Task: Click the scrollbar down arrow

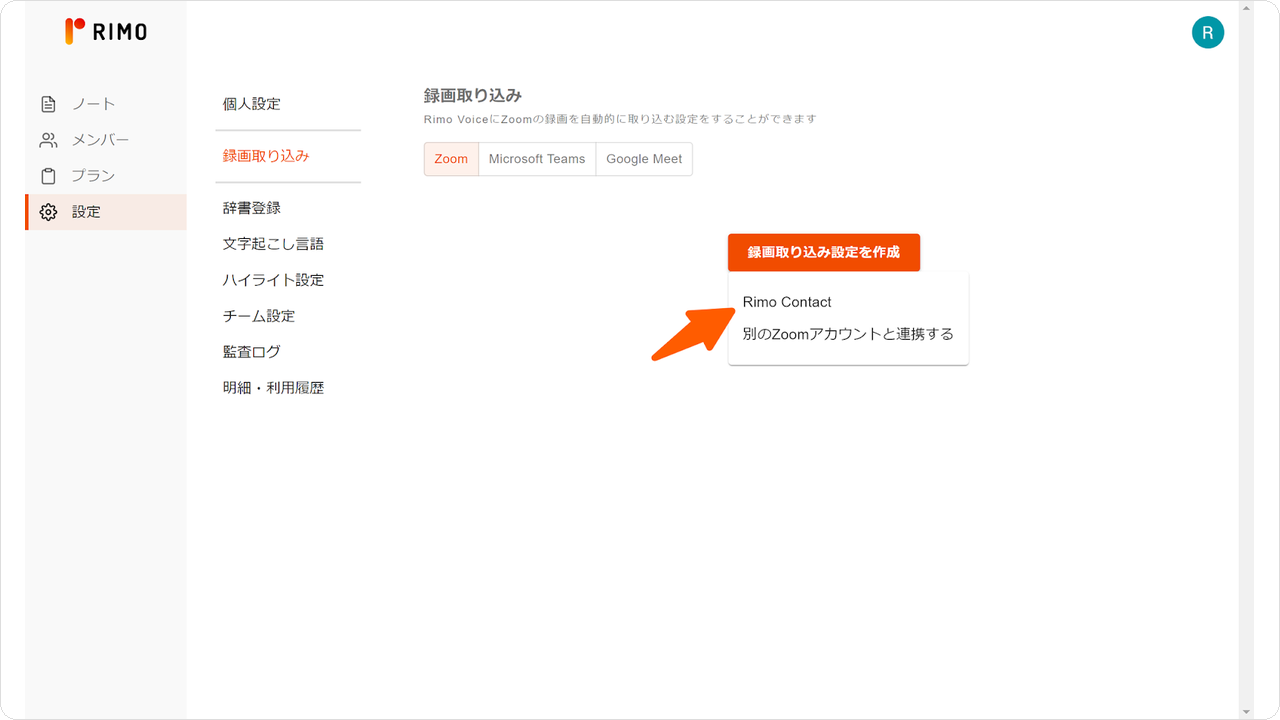Action: [1245, 711]
